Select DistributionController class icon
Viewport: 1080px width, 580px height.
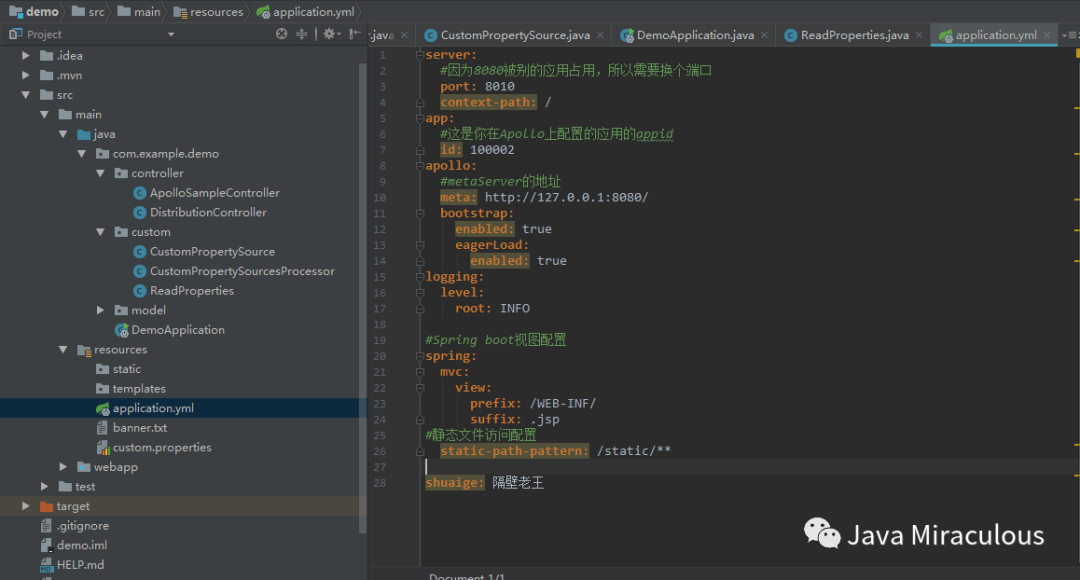pos(140,213)
